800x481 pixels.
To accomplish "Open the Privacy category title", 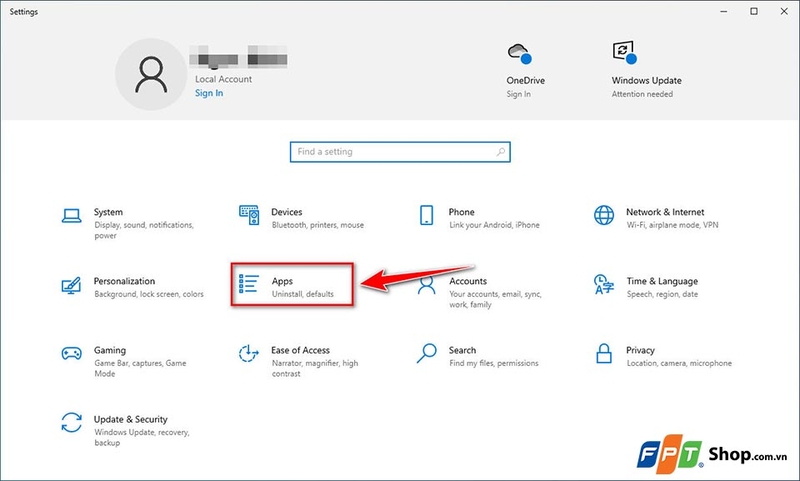I will coord(640,350).
